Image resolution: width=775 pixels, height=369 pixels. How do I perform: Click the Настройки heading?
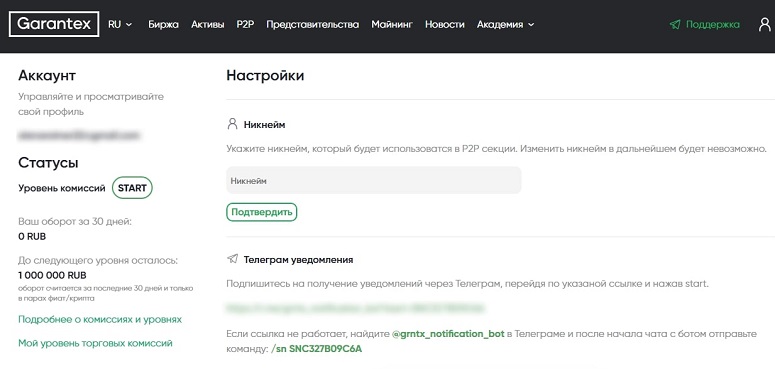tap(265, 76)
